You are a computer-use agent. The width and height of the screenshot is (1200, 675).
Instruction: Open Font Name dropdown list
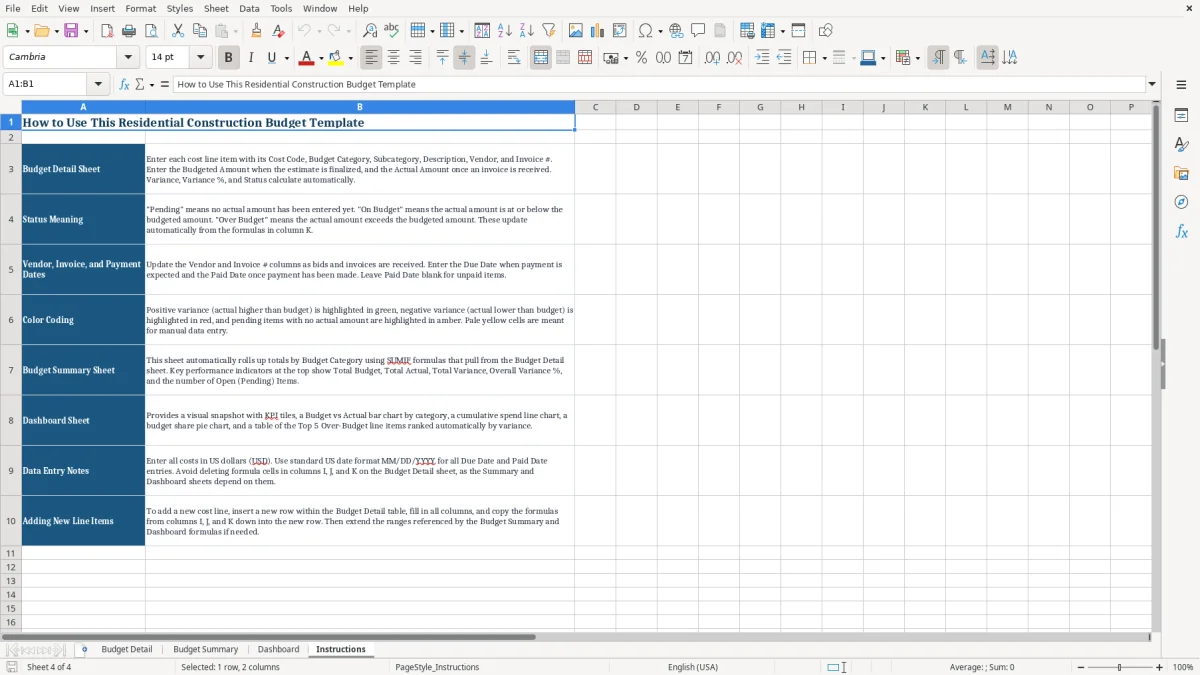[127, 58]
